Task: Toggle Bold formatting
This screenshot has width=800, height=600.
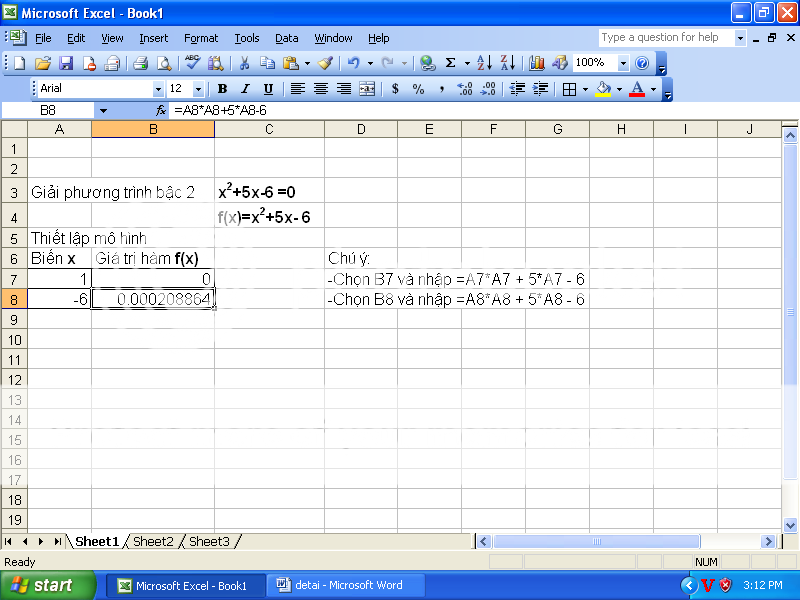Action: pos(222,89)
